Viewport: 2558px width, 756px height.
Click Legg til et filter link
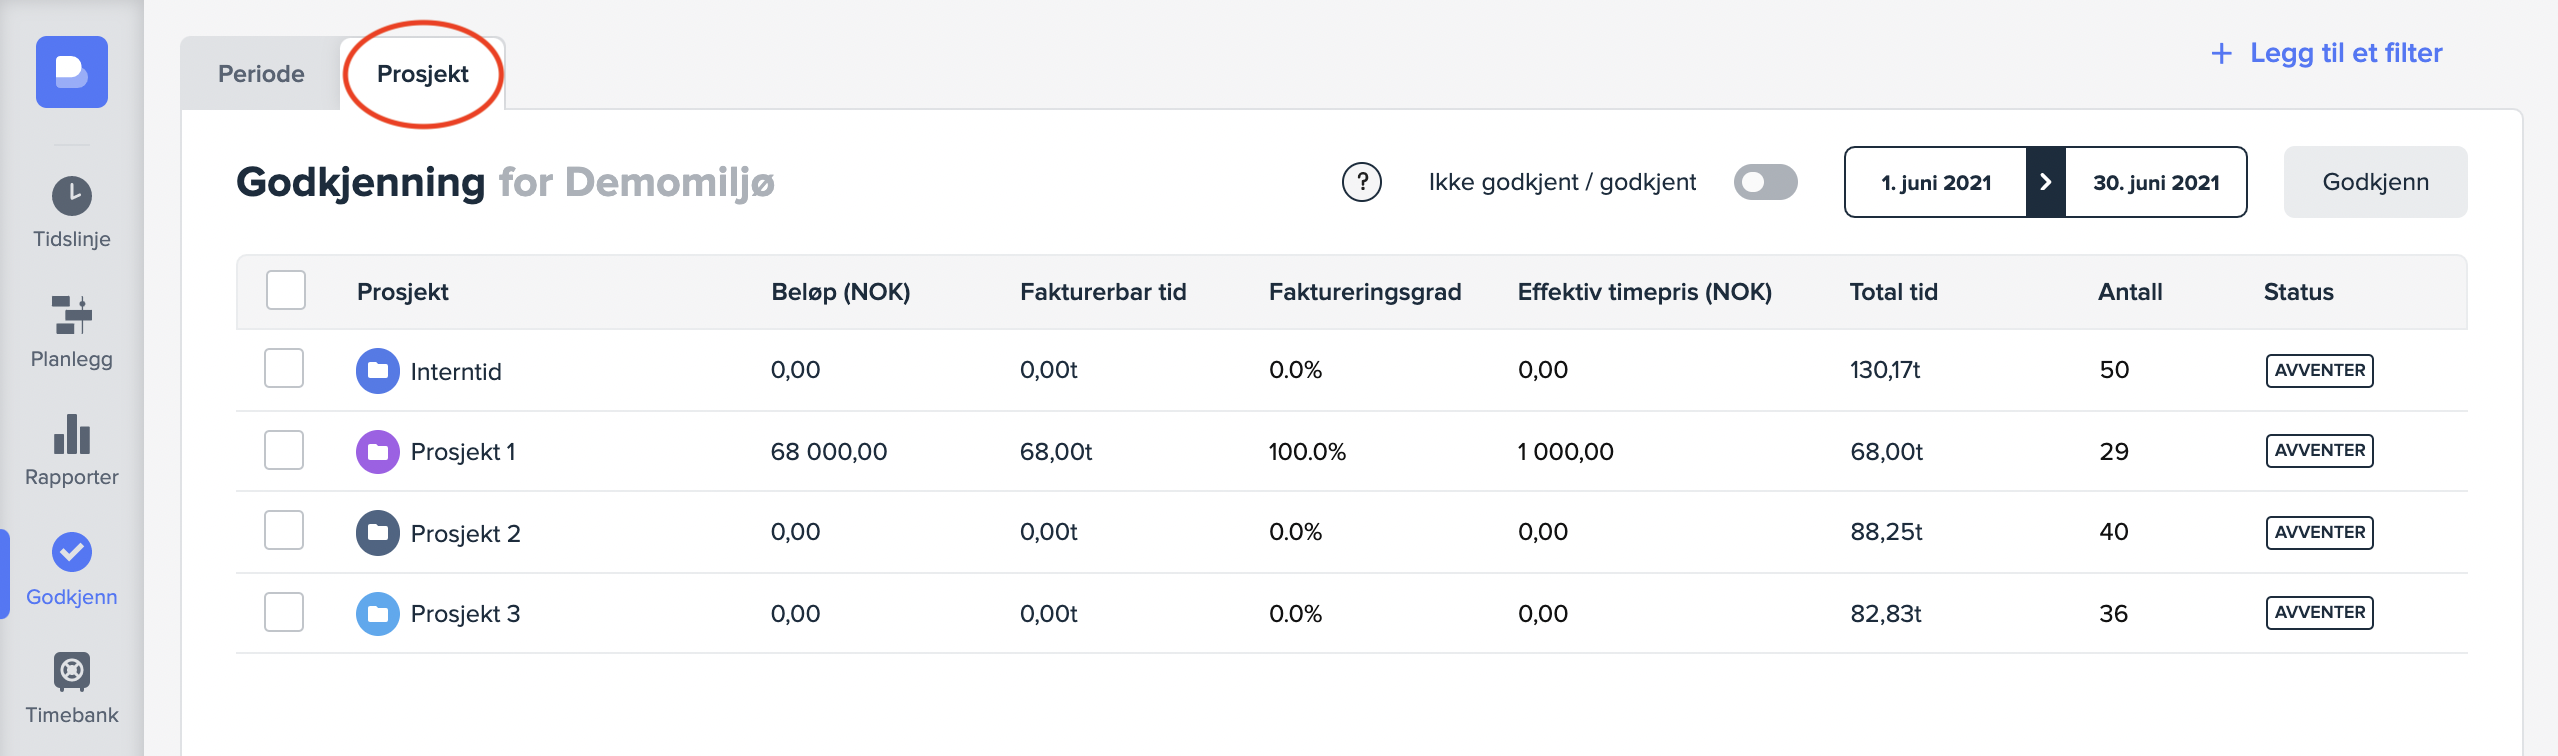(2326, 53)
